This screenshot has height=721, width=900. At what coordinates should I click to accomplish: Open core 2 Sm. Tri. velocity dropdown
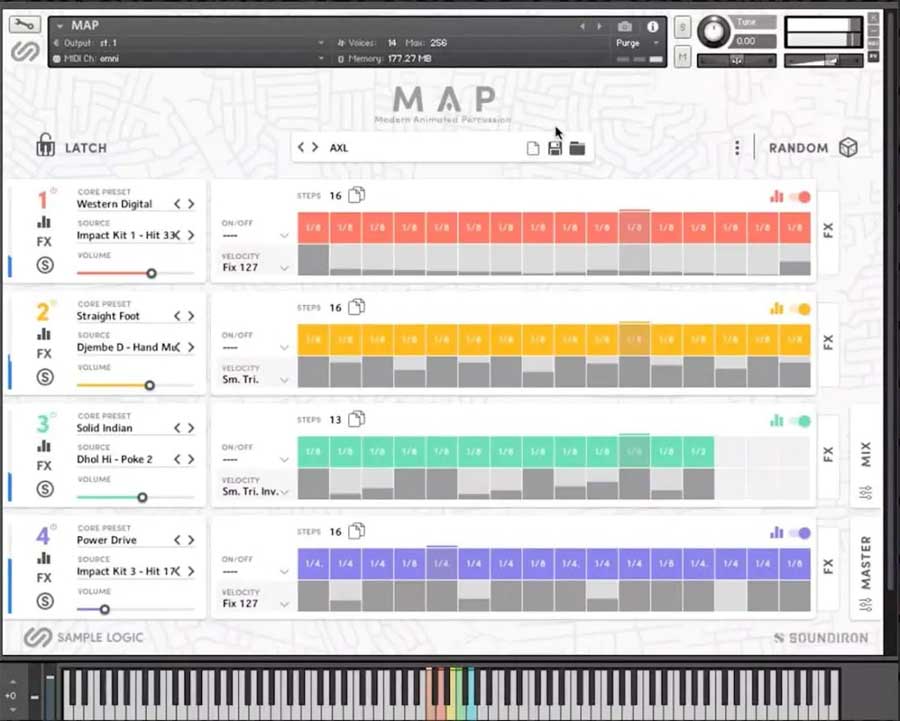pyautogui.click(x=255, y=379)
